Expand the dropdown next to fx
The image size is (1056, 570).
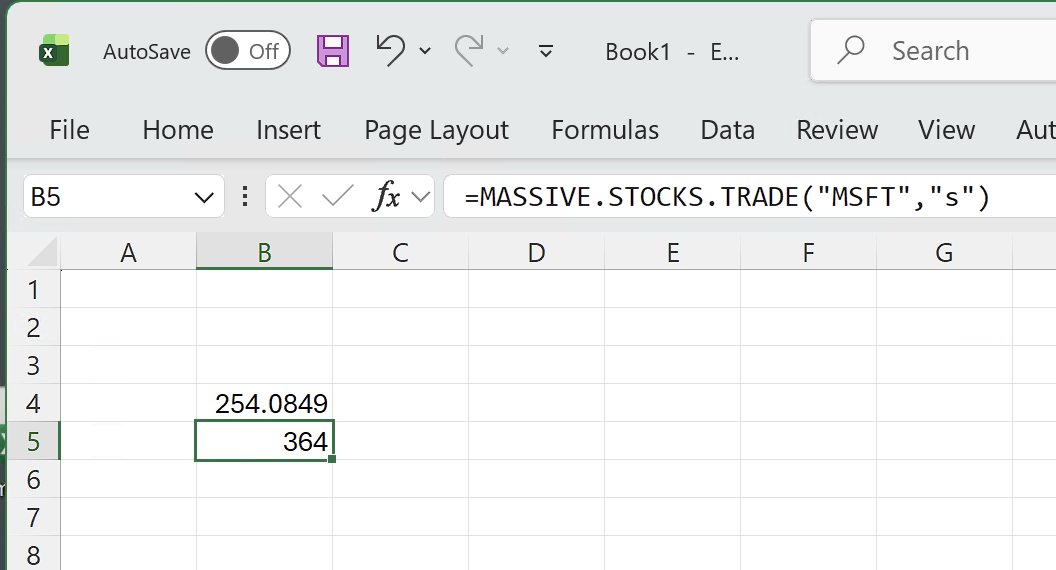[x=421, y=197]
